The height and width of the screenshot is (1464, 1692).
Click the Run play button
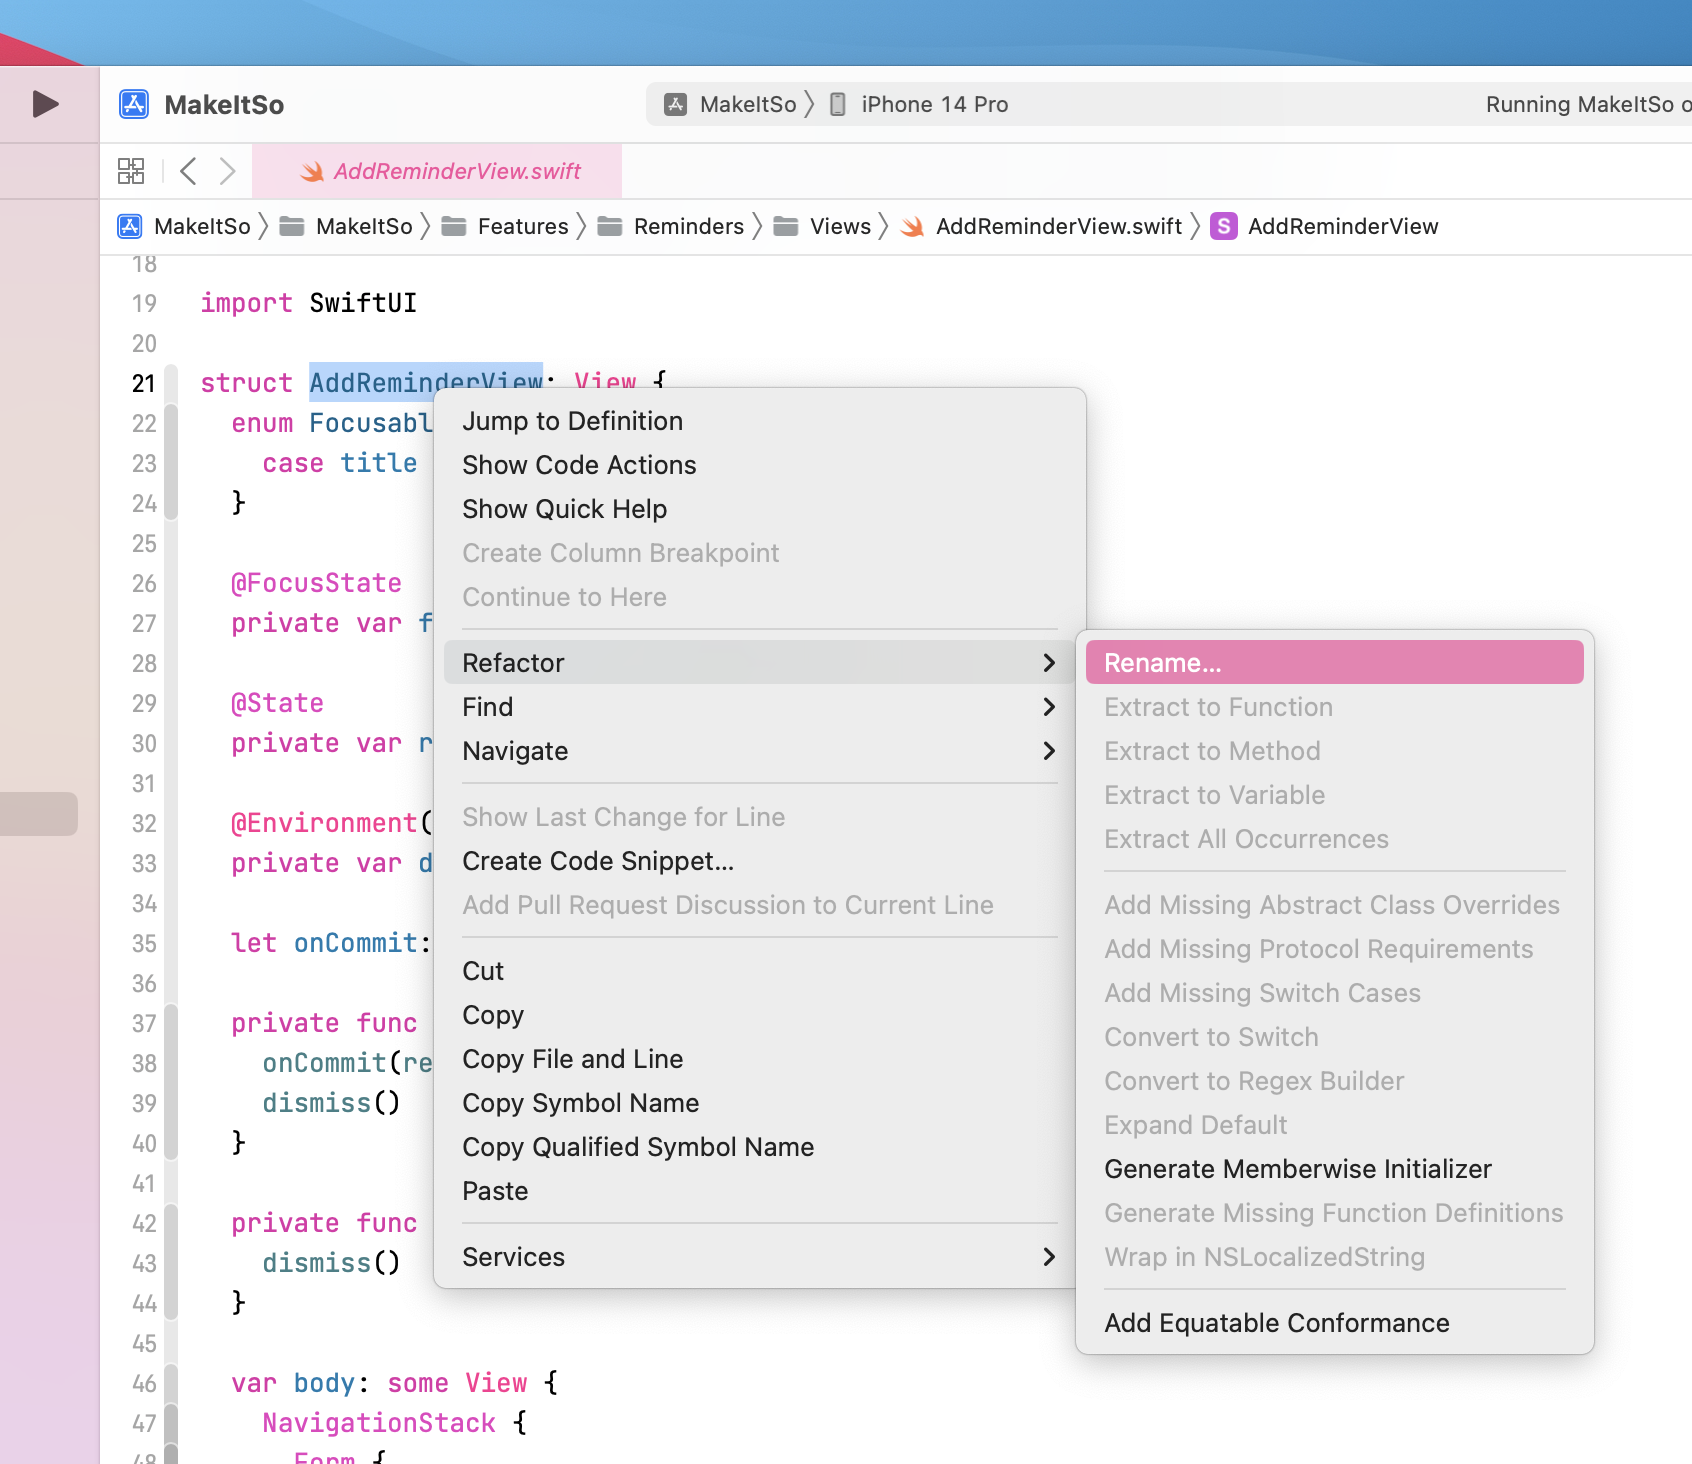45,104
